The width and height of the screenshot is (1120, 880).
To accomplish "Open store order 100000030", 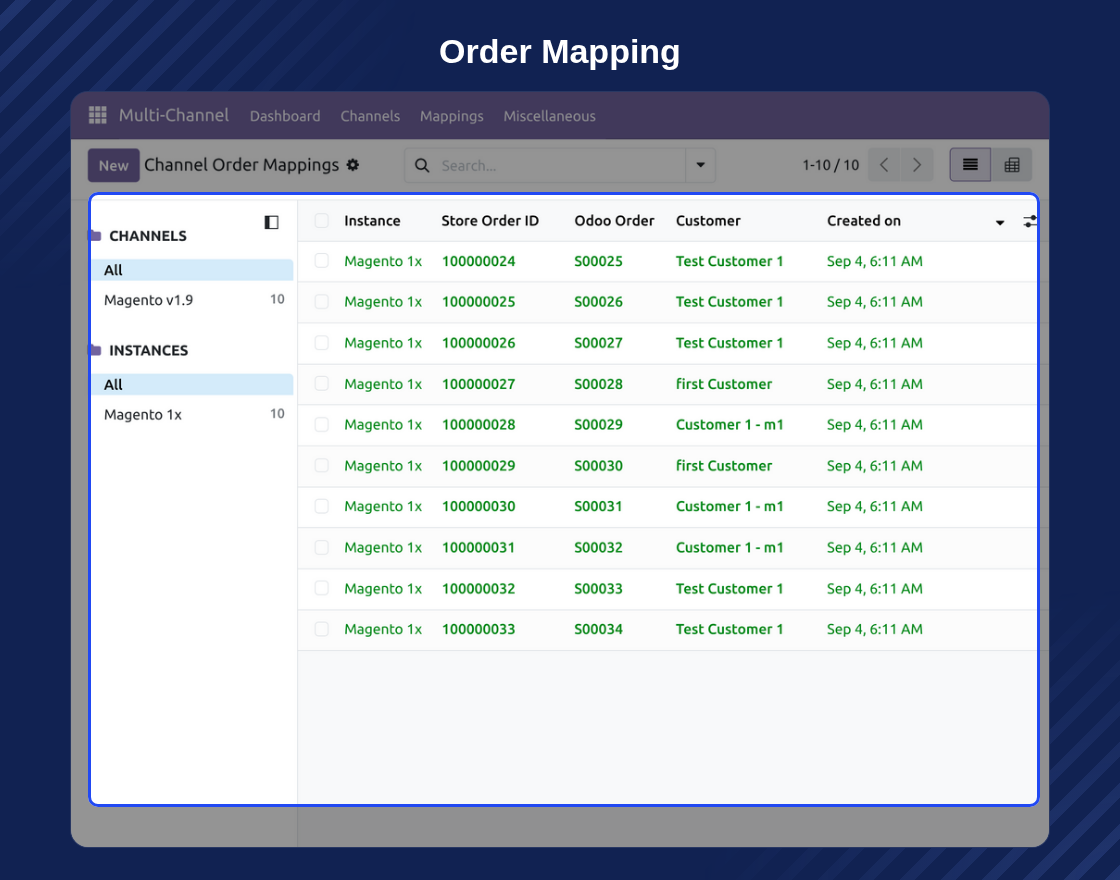I will point(479,506).
